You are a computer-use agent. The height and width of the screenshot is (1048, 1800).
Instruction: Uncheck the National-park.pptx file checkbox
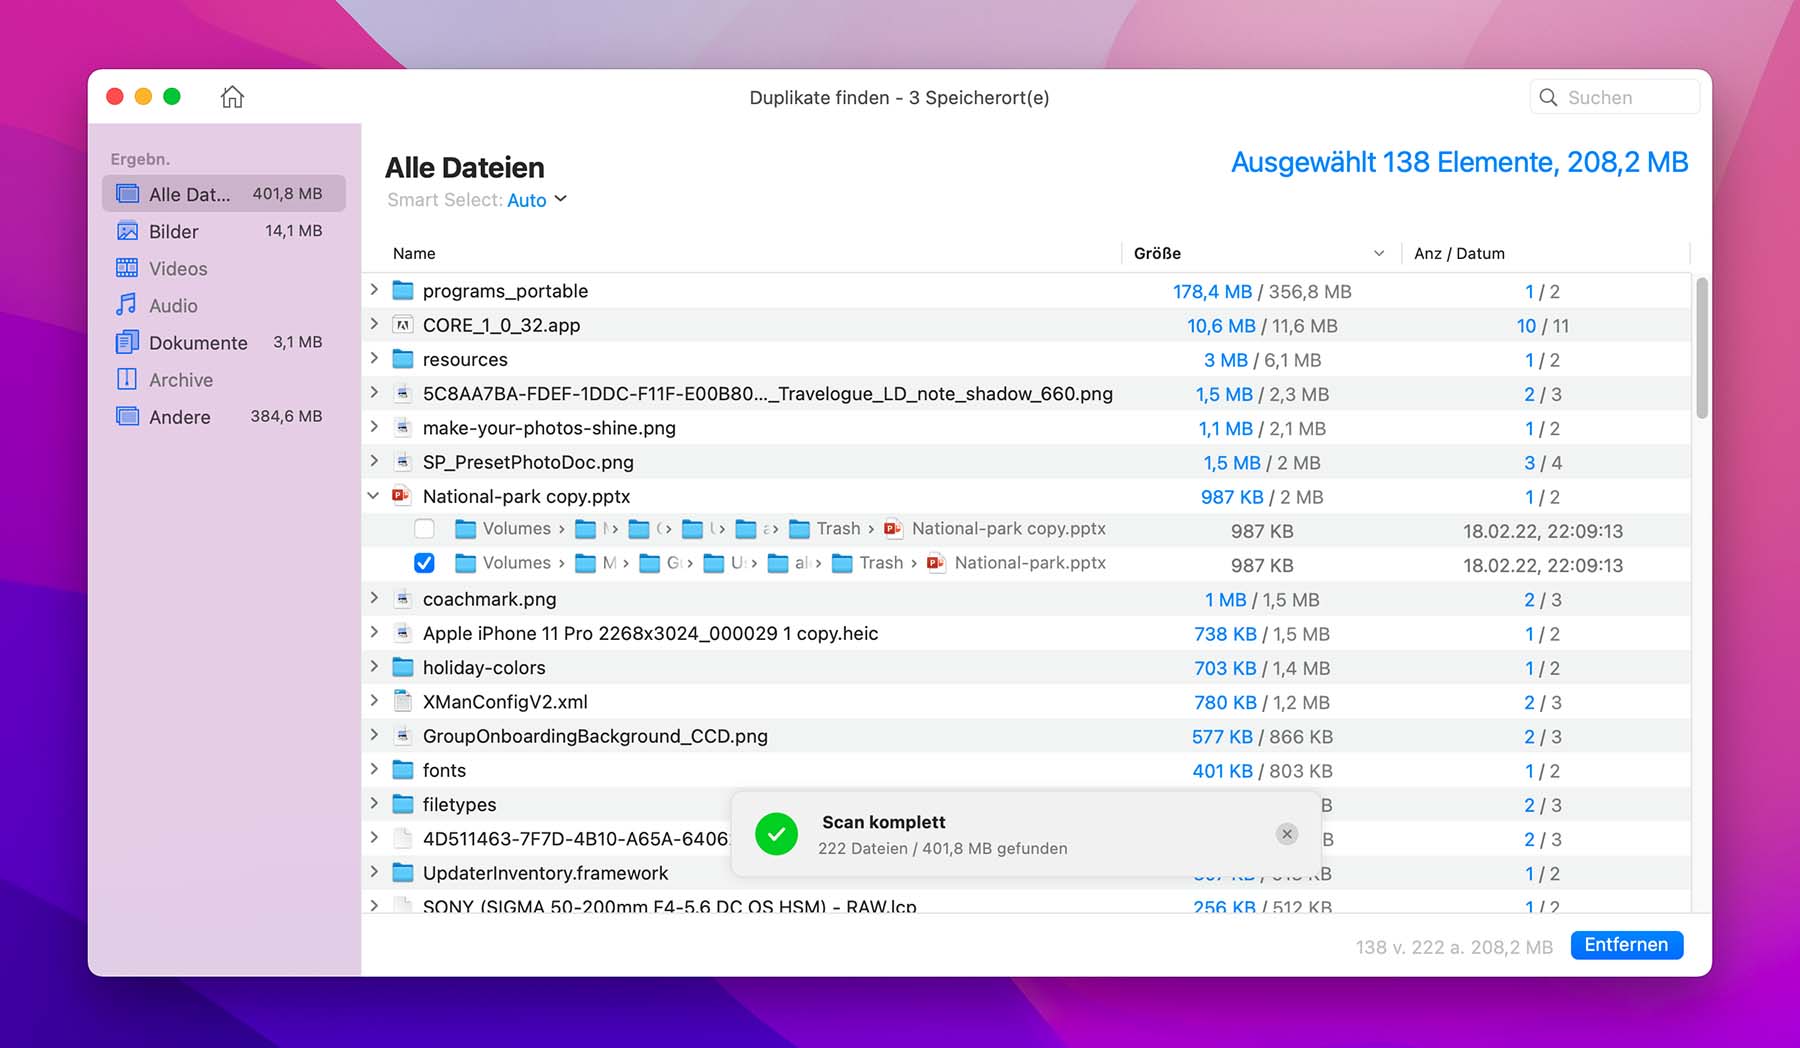(x=424, y=563)
